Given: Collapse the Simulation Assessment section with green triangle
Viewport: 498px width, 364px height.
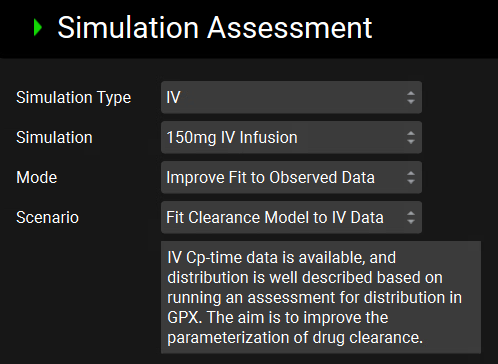Looking at the screenshot, I should [x=38, y=28].
